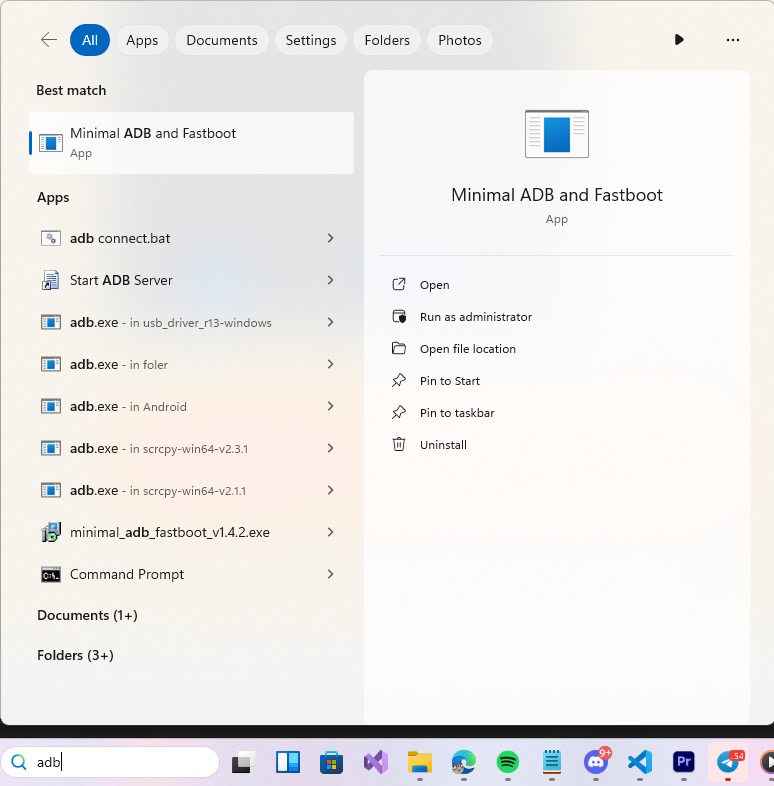Open the three-dots more options menu
This screenshot has height=786, width=774.
pos(733,40)
